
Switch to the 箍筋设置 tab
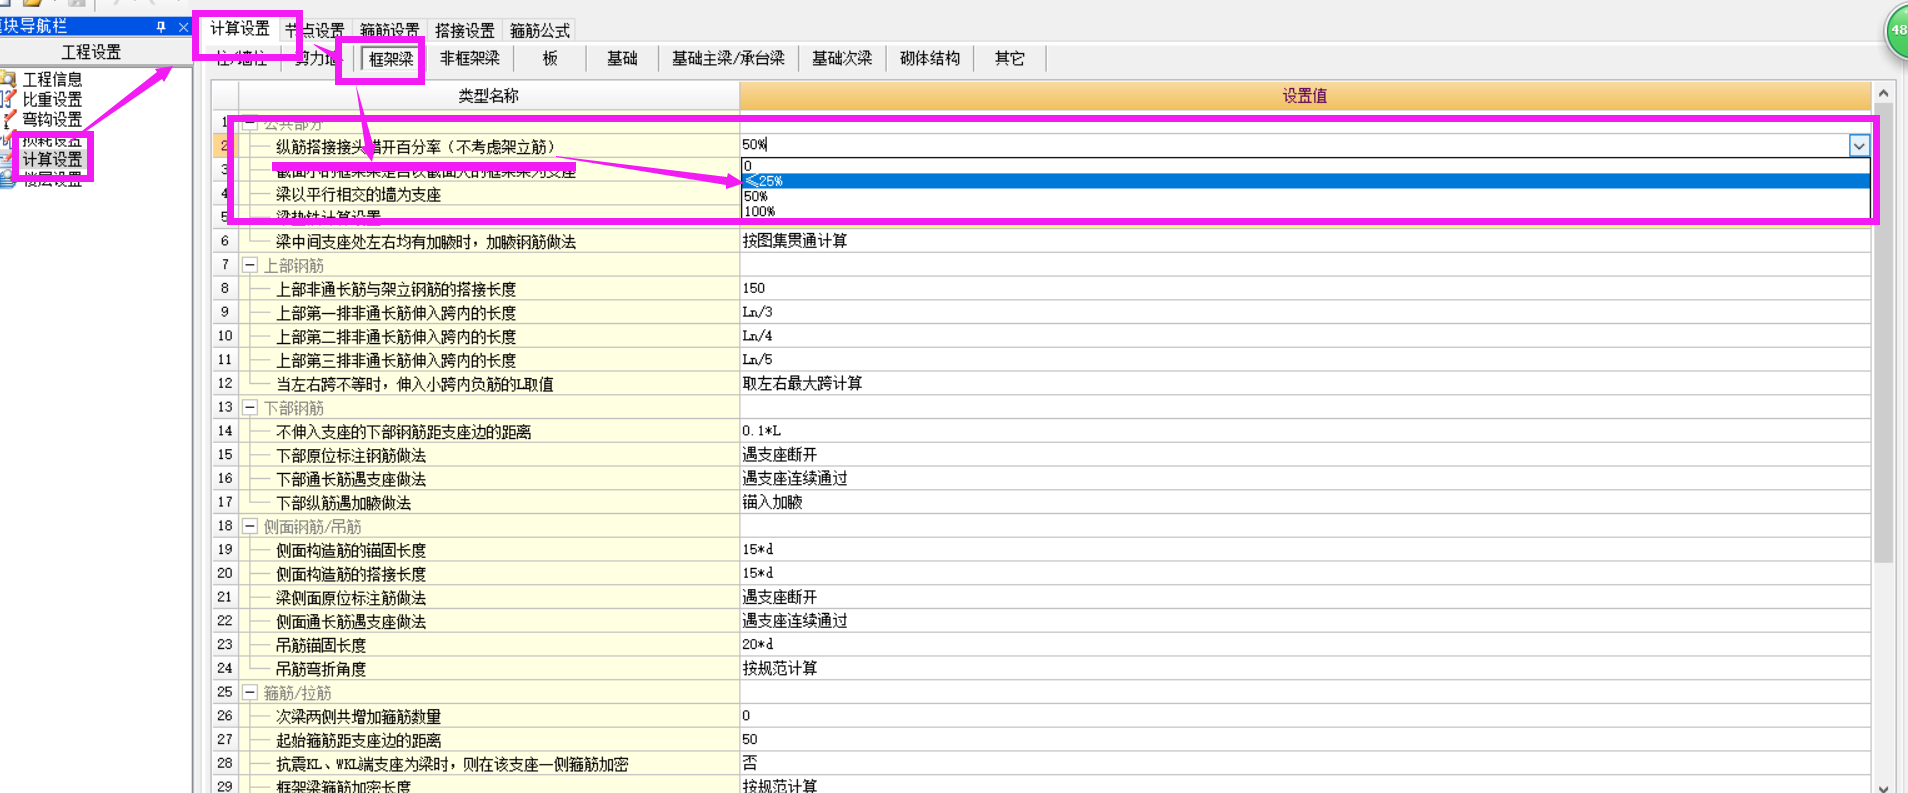click(390, 30)
